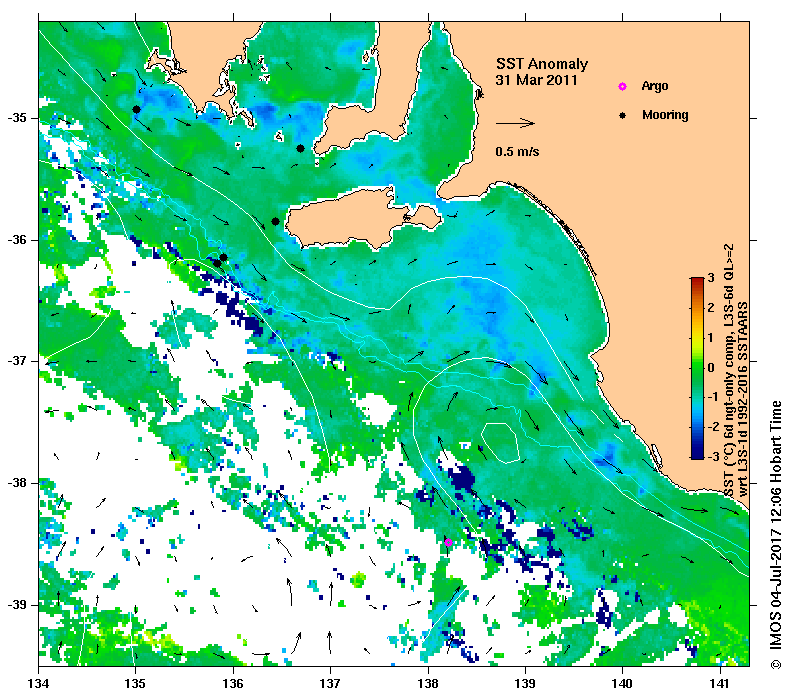791x700 pixels.
Task: Click the latitude label '-37'
Action: click(17, 361)
